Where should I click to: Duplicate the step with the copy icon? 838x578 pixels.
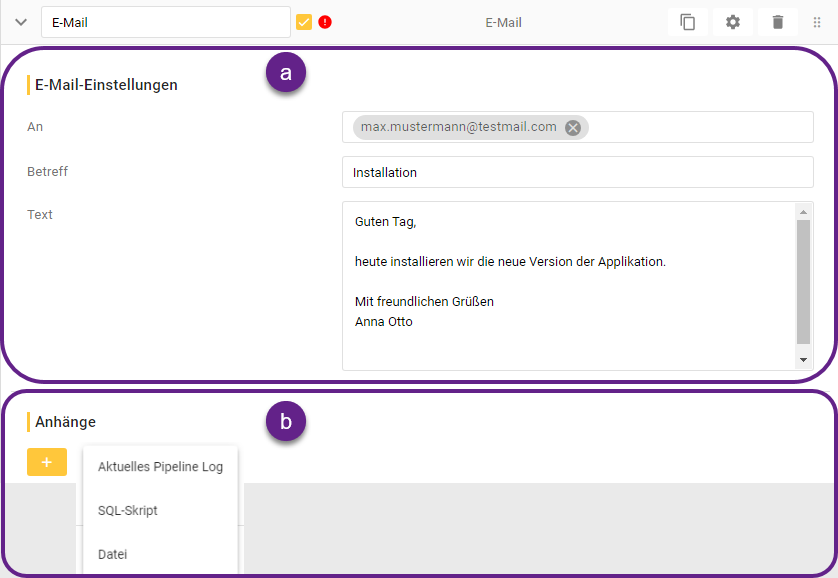tap(688, 22)
